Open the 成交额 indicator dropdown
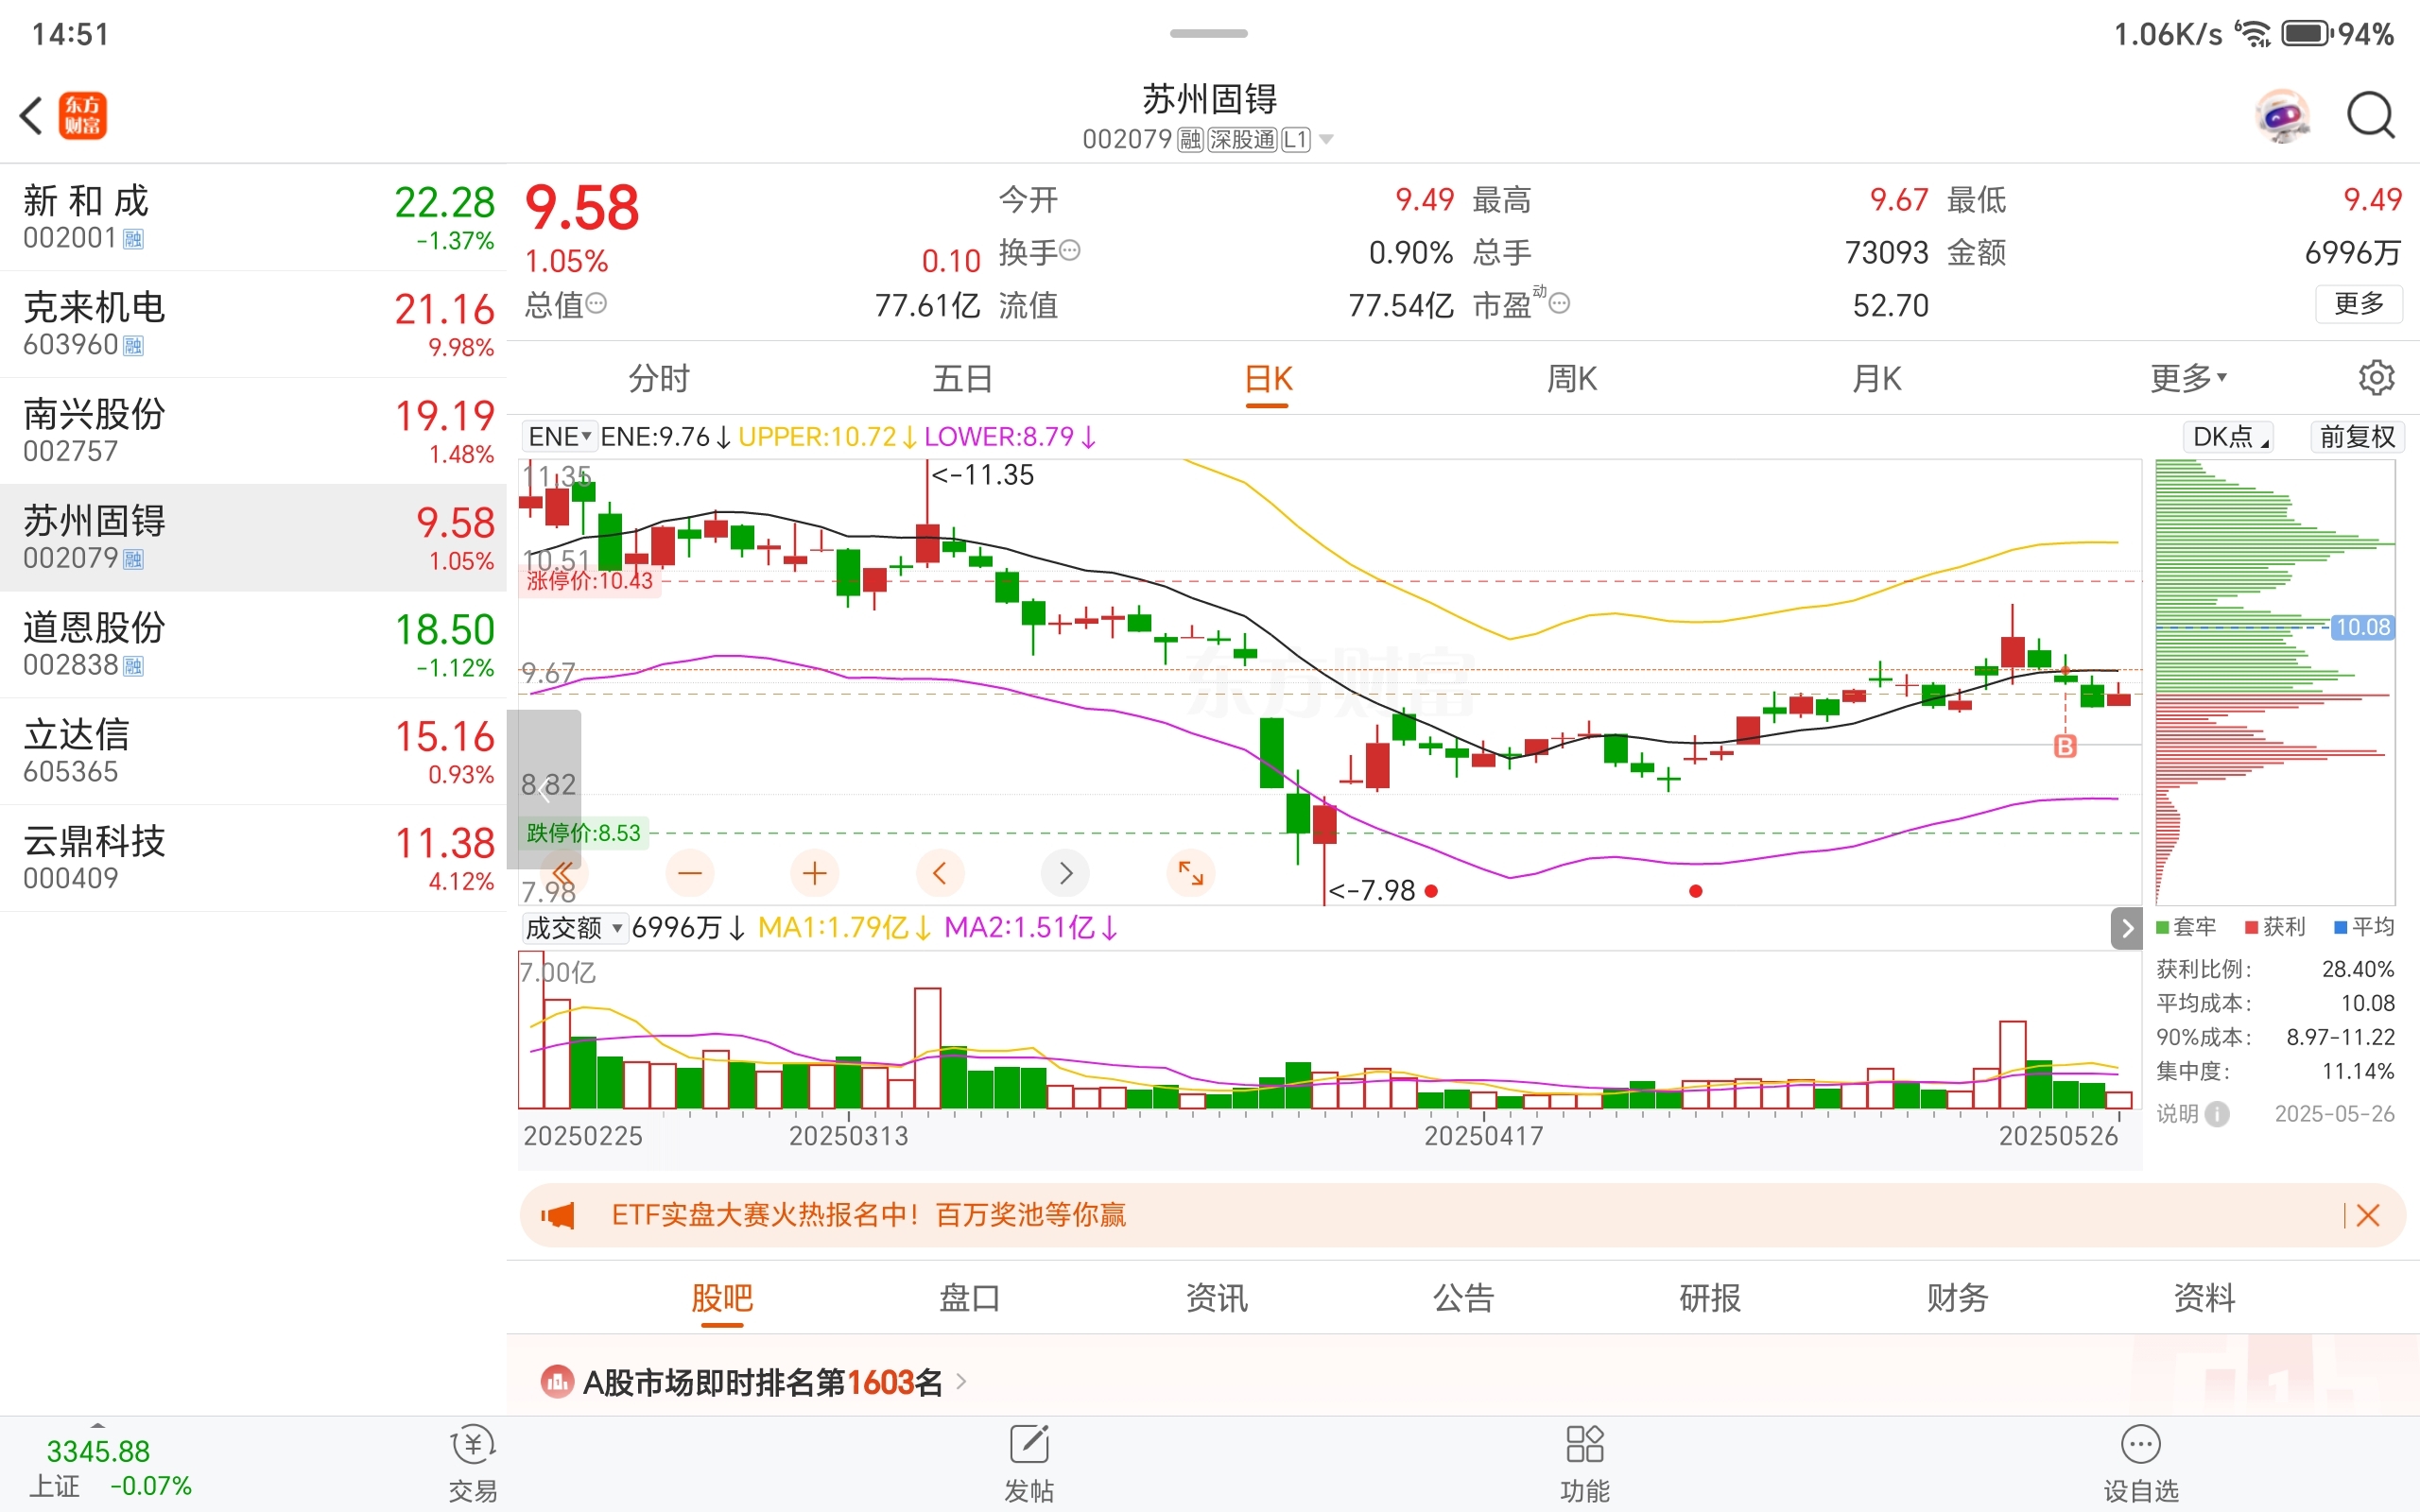Viewport: 2420px width, 1512px height. pos(575,928)
